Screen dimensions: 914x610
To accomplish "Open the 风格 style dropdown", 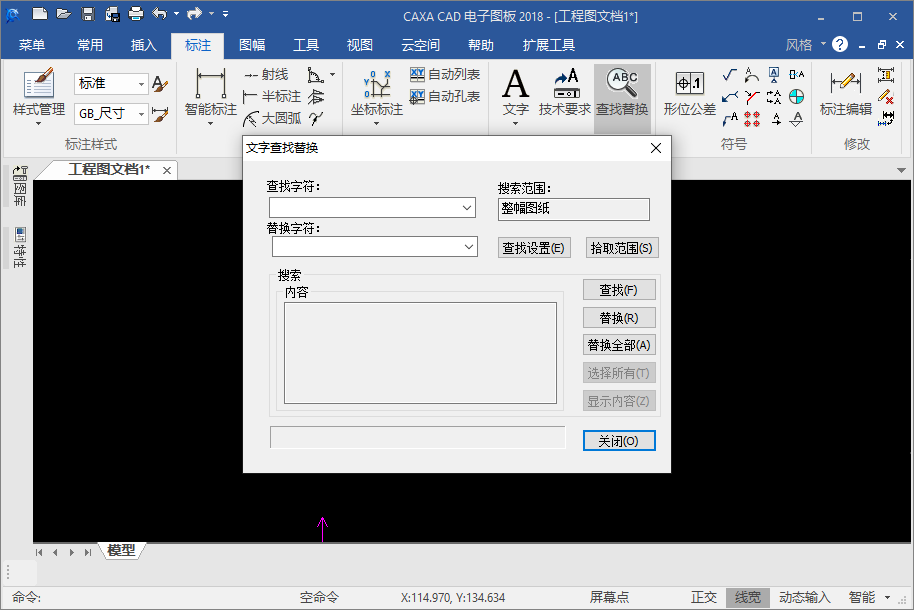I will click(x=806, y=44).
